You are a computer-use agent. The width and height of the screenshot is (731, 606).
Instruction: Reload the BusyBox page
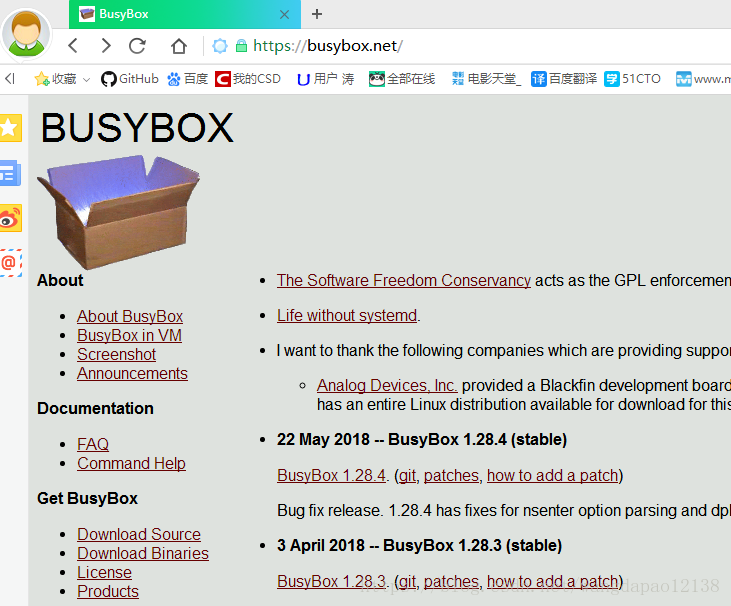138,46
